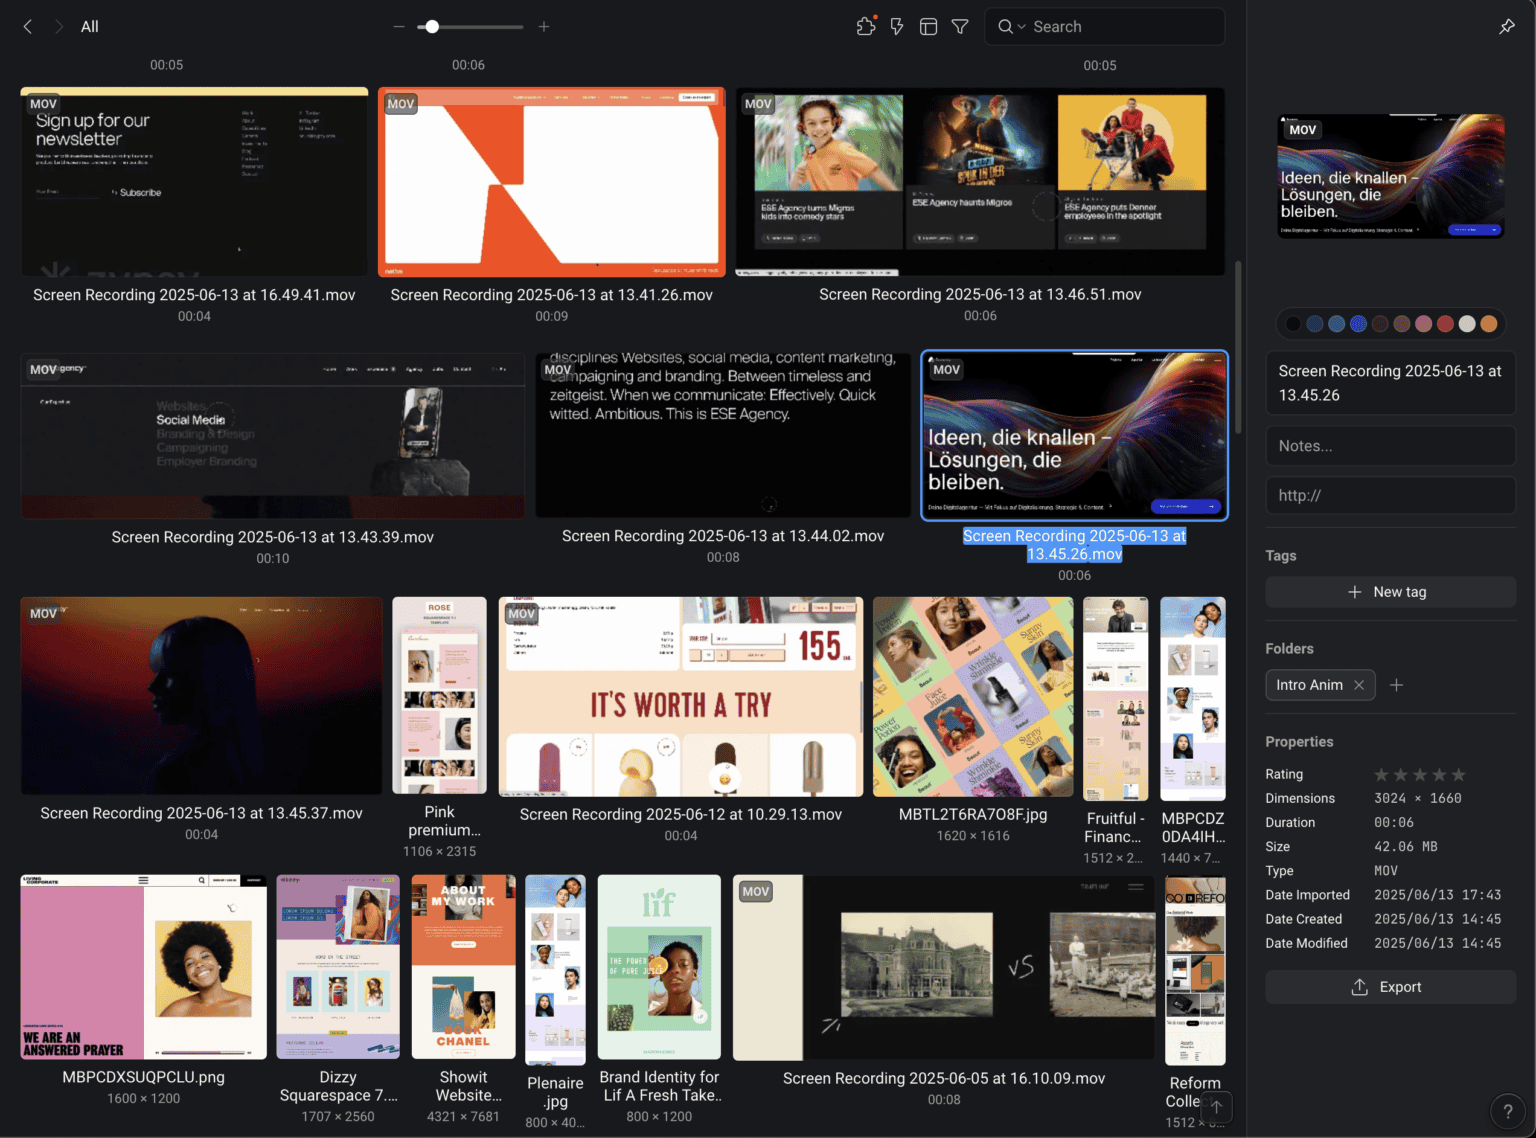This screenshot has width=1536, height=1138.
Task: Click the Export button
Action: tap(1391, 987)
